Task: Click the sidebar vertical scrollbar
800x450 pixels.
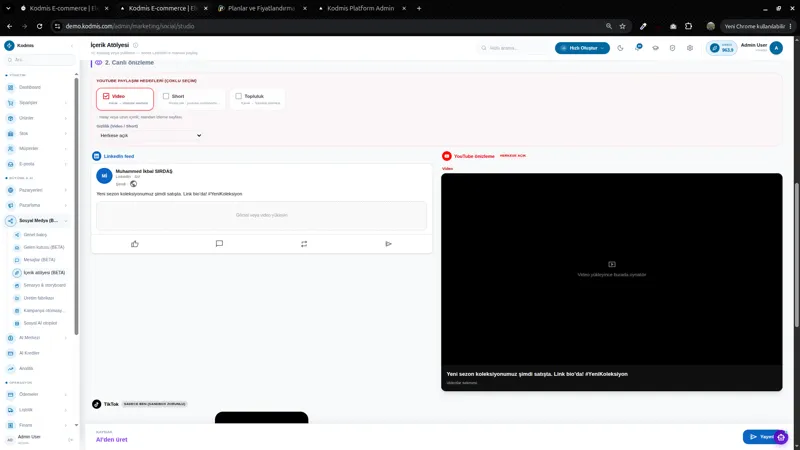Action: pyautogui.click(x=77, y=207)
